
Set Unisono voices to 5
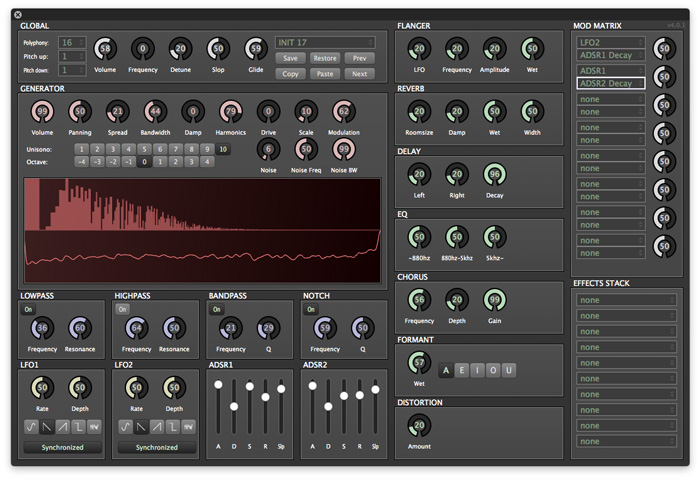click(x=144, y=149)
